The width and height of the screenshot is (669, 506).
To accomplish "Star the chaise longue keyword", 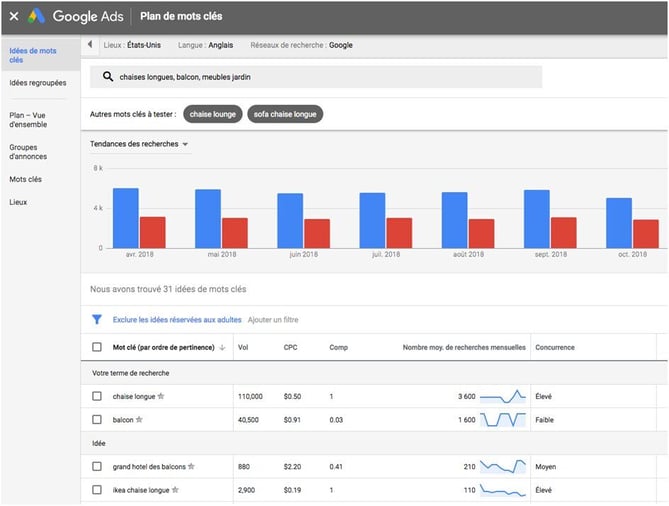I will [161, 396].
